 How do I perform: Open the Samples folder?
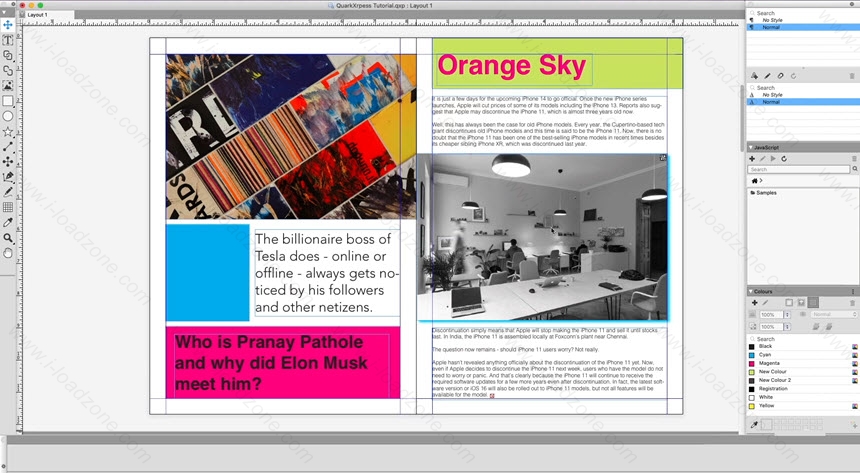click(x=763, y=193)
